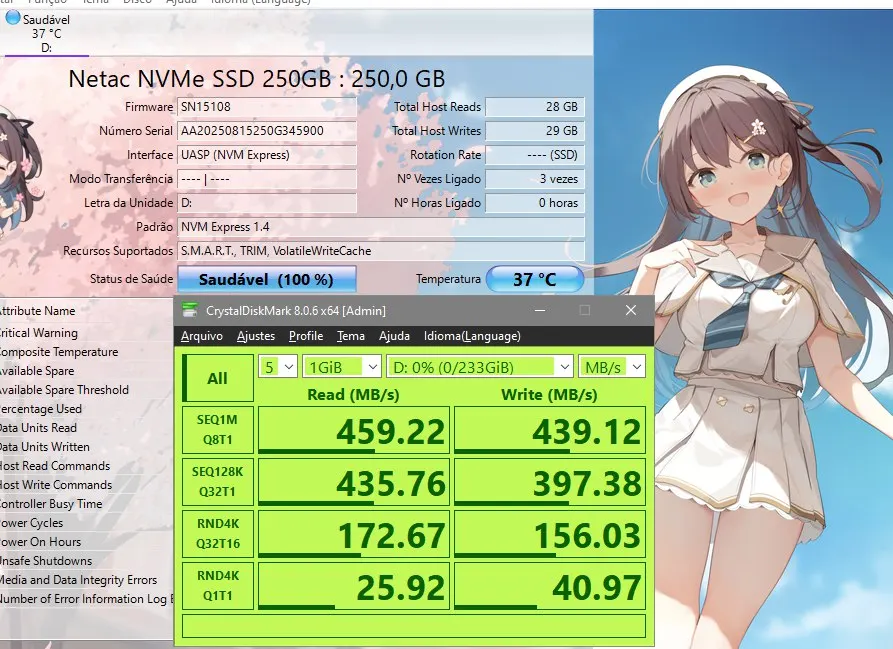Select the Controller Busy Time row
The height and width of the screenshot is (649, 893).
87,503
